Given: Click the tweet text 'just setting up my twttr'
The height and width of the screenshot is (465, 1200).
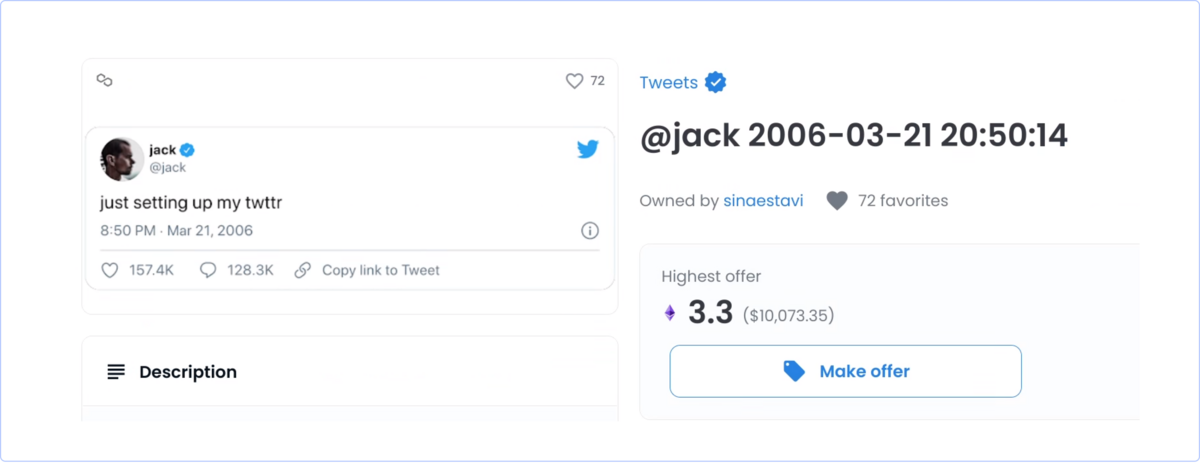Looking at the screenshot, I should click(x=193, y=203).
